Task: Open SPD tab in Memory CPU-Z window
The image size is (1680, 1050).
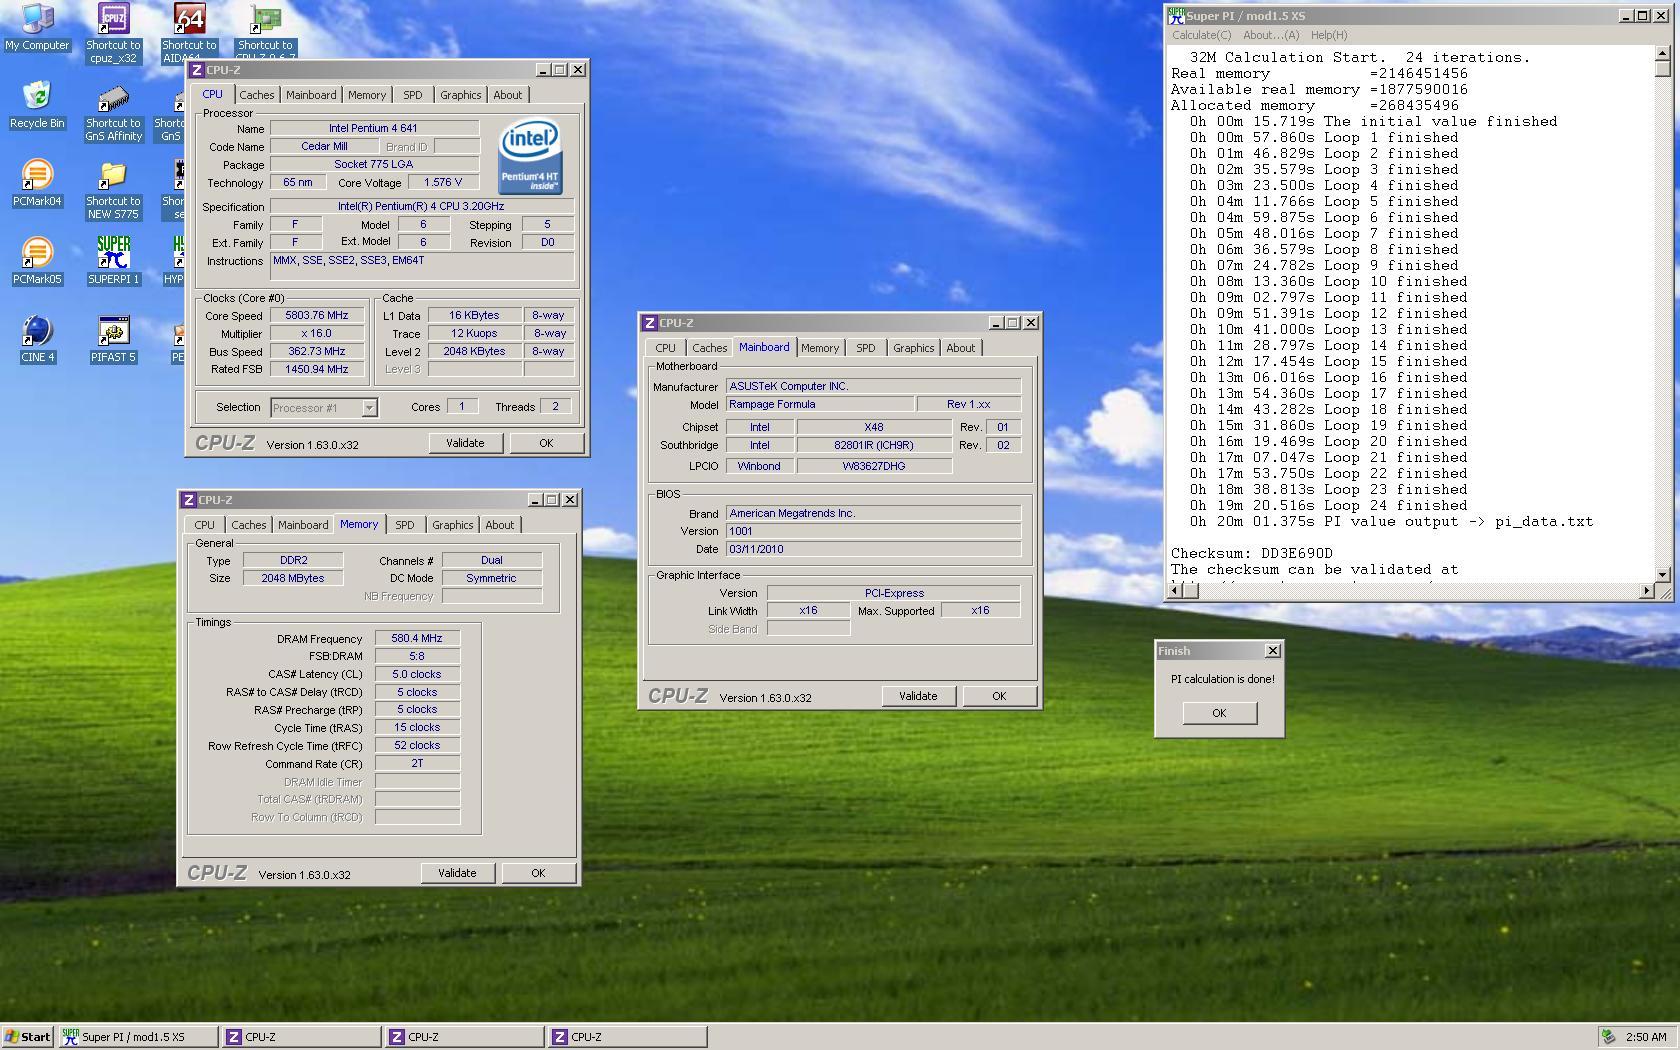Action: click(404, 525)
